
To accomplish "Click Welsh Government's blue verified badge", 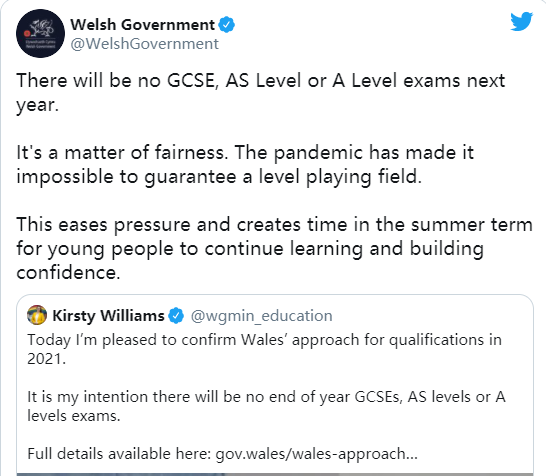I will click(x=227, y=25).
